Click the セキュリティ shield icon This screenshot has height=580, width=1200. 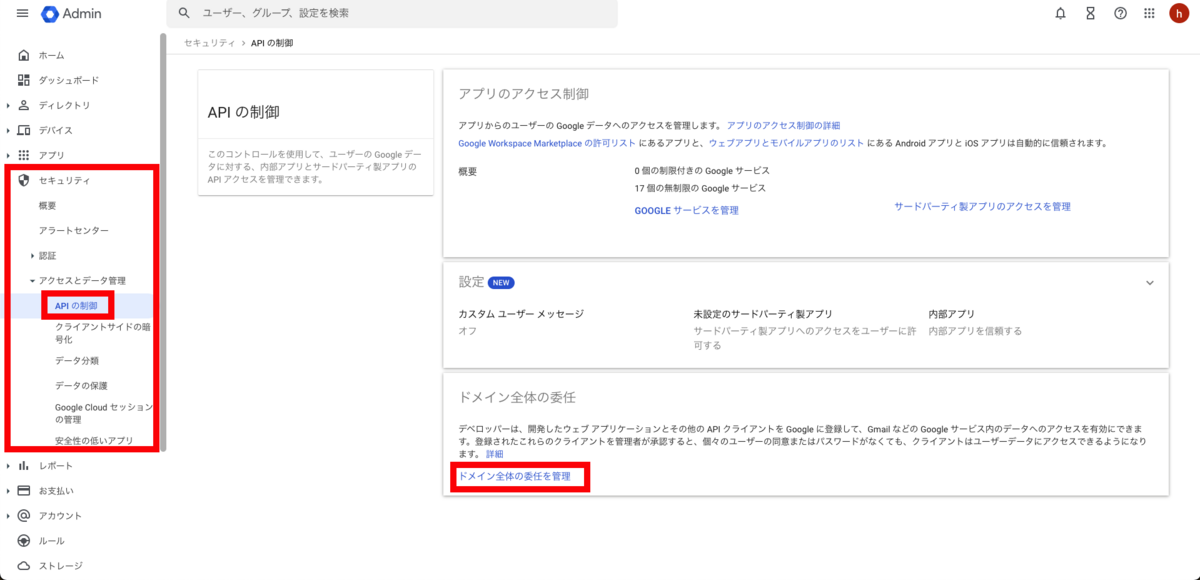[24, 180]
